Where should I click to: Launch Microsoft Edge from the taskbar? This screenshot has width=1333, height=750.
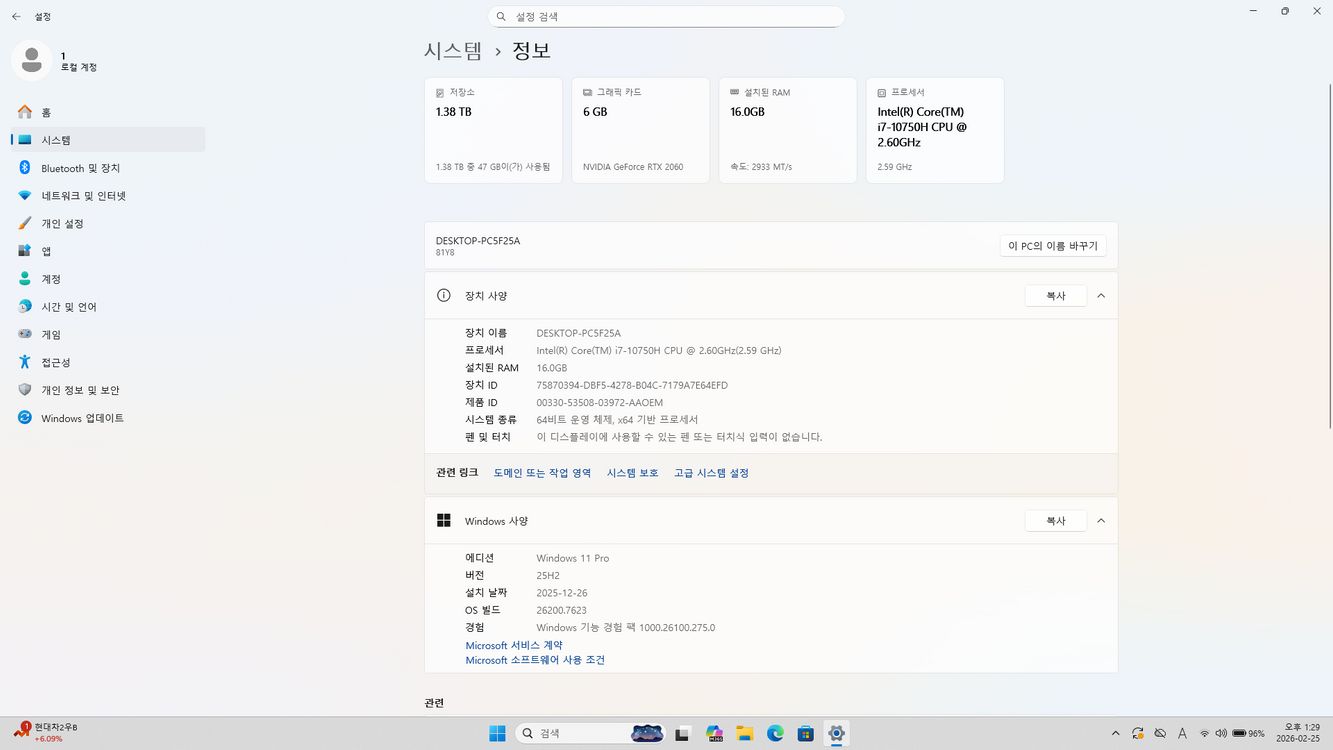point(775,733)
